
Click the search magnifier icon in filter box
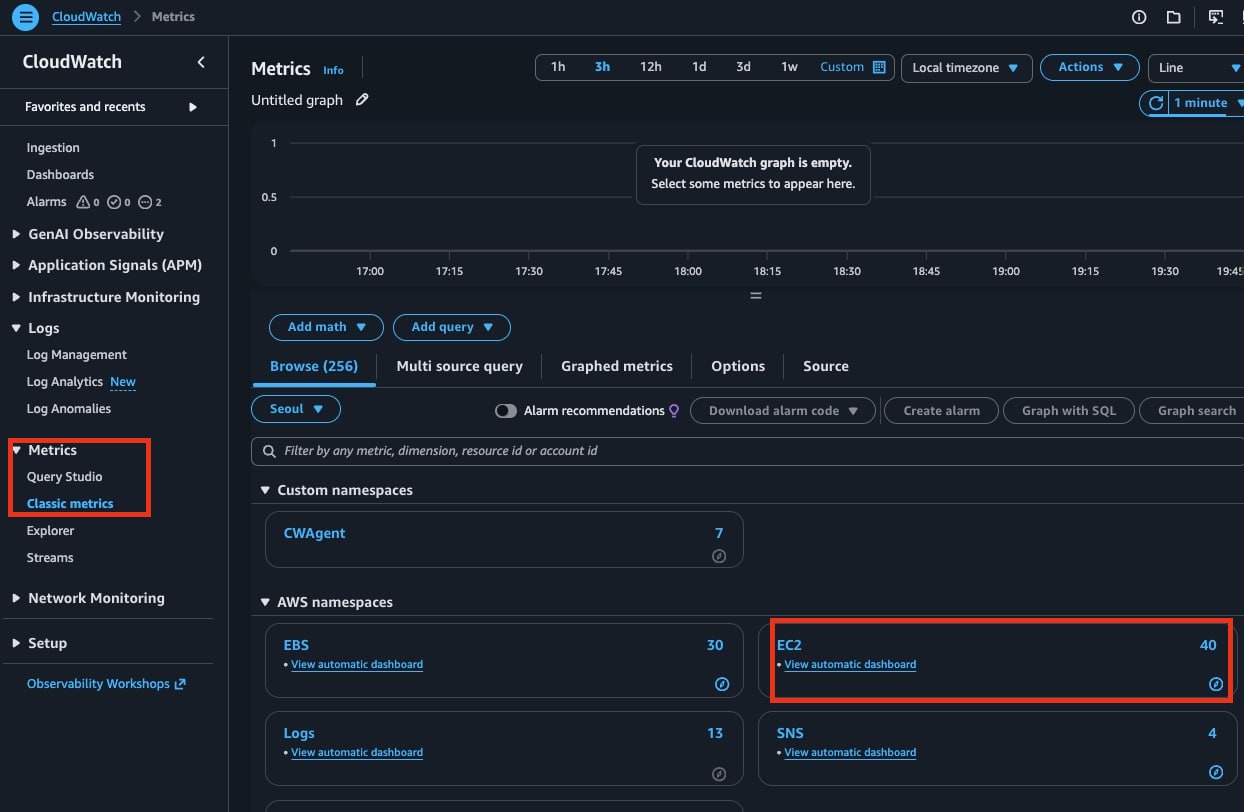(269, 451)
